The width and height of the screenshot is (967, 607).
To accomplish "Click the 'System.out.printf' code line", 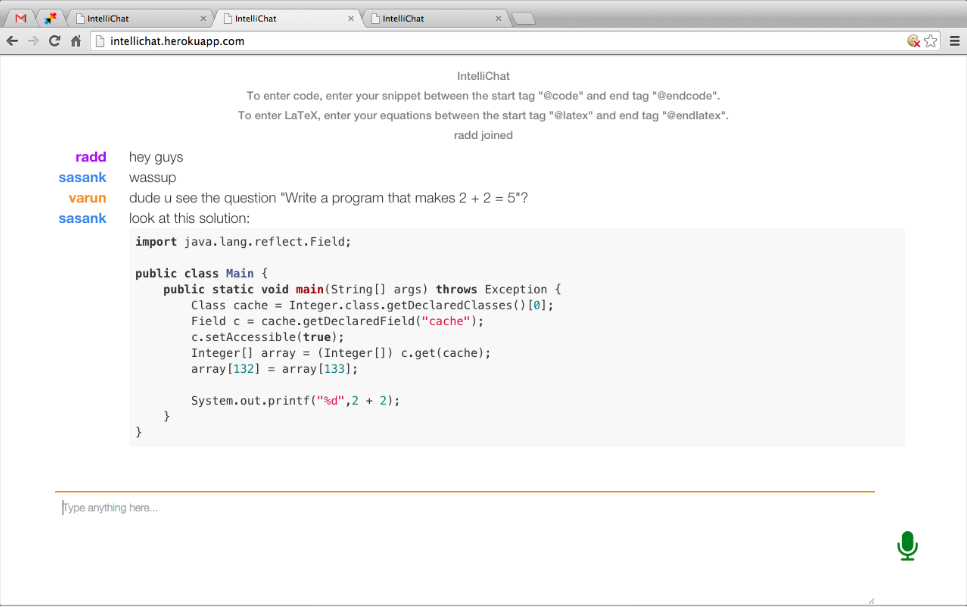I will [295, 401].
